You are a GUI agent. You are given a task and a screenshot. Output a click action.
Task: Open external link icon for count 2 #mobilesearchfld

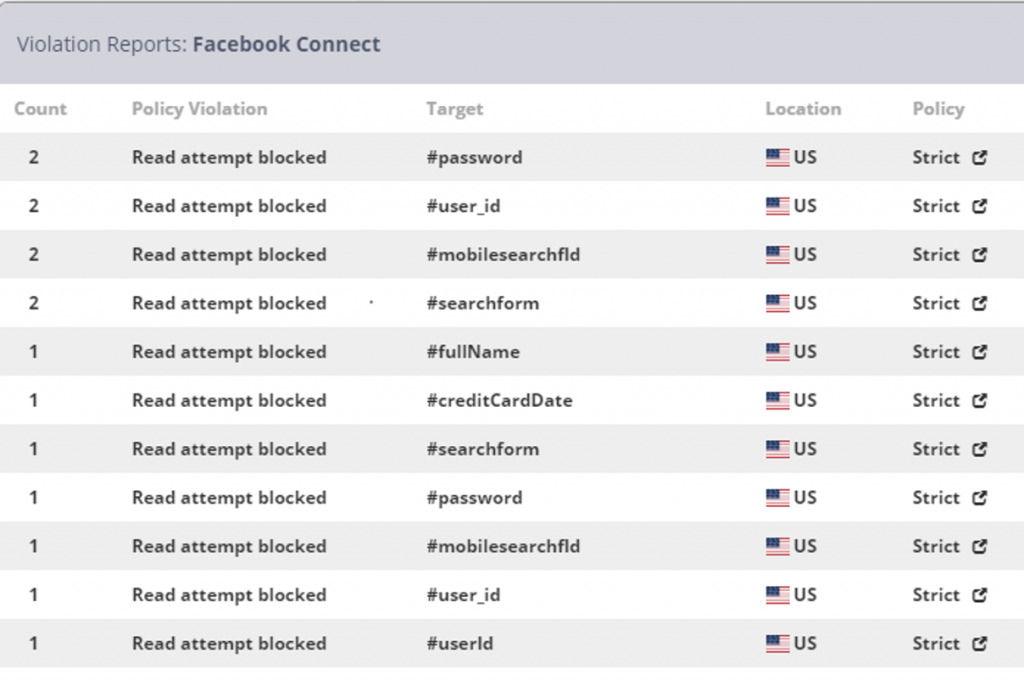(979, 255)
